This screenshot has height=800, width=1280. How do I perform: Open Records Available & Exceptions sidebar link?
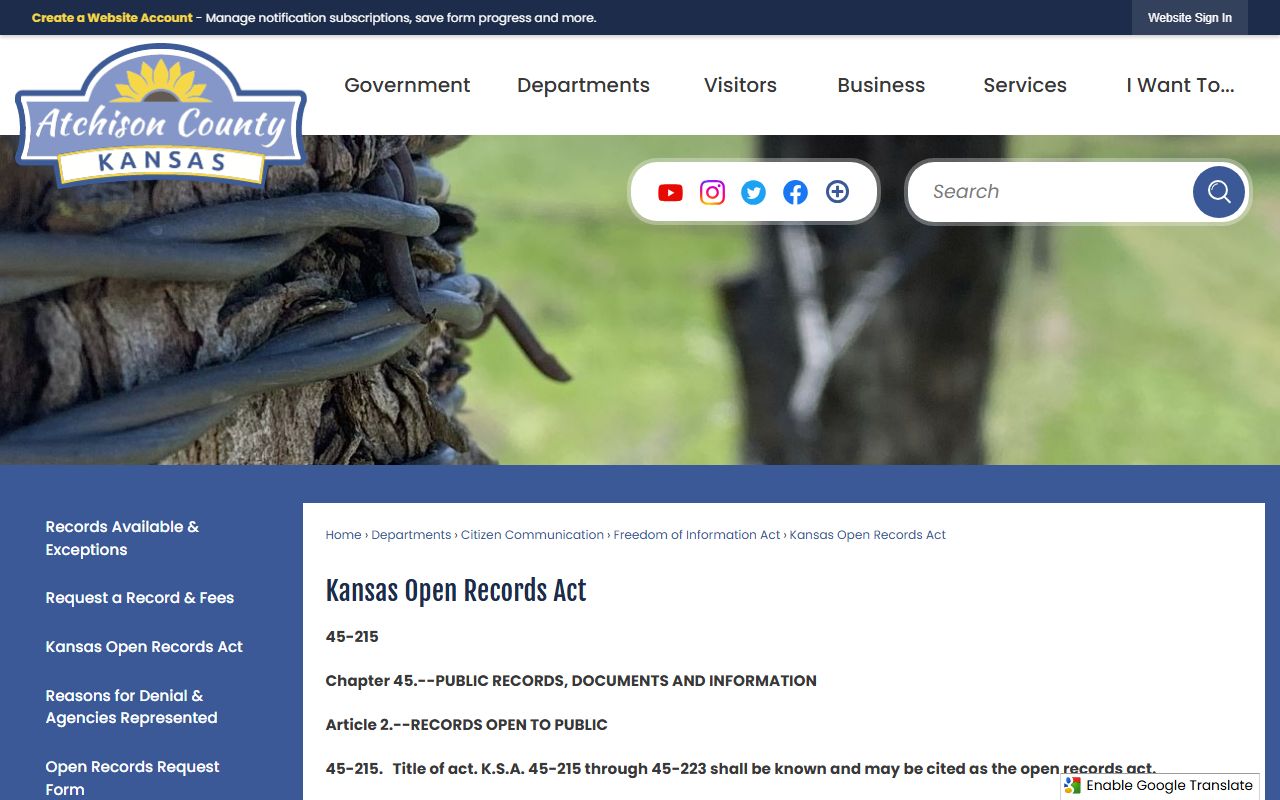122,538
